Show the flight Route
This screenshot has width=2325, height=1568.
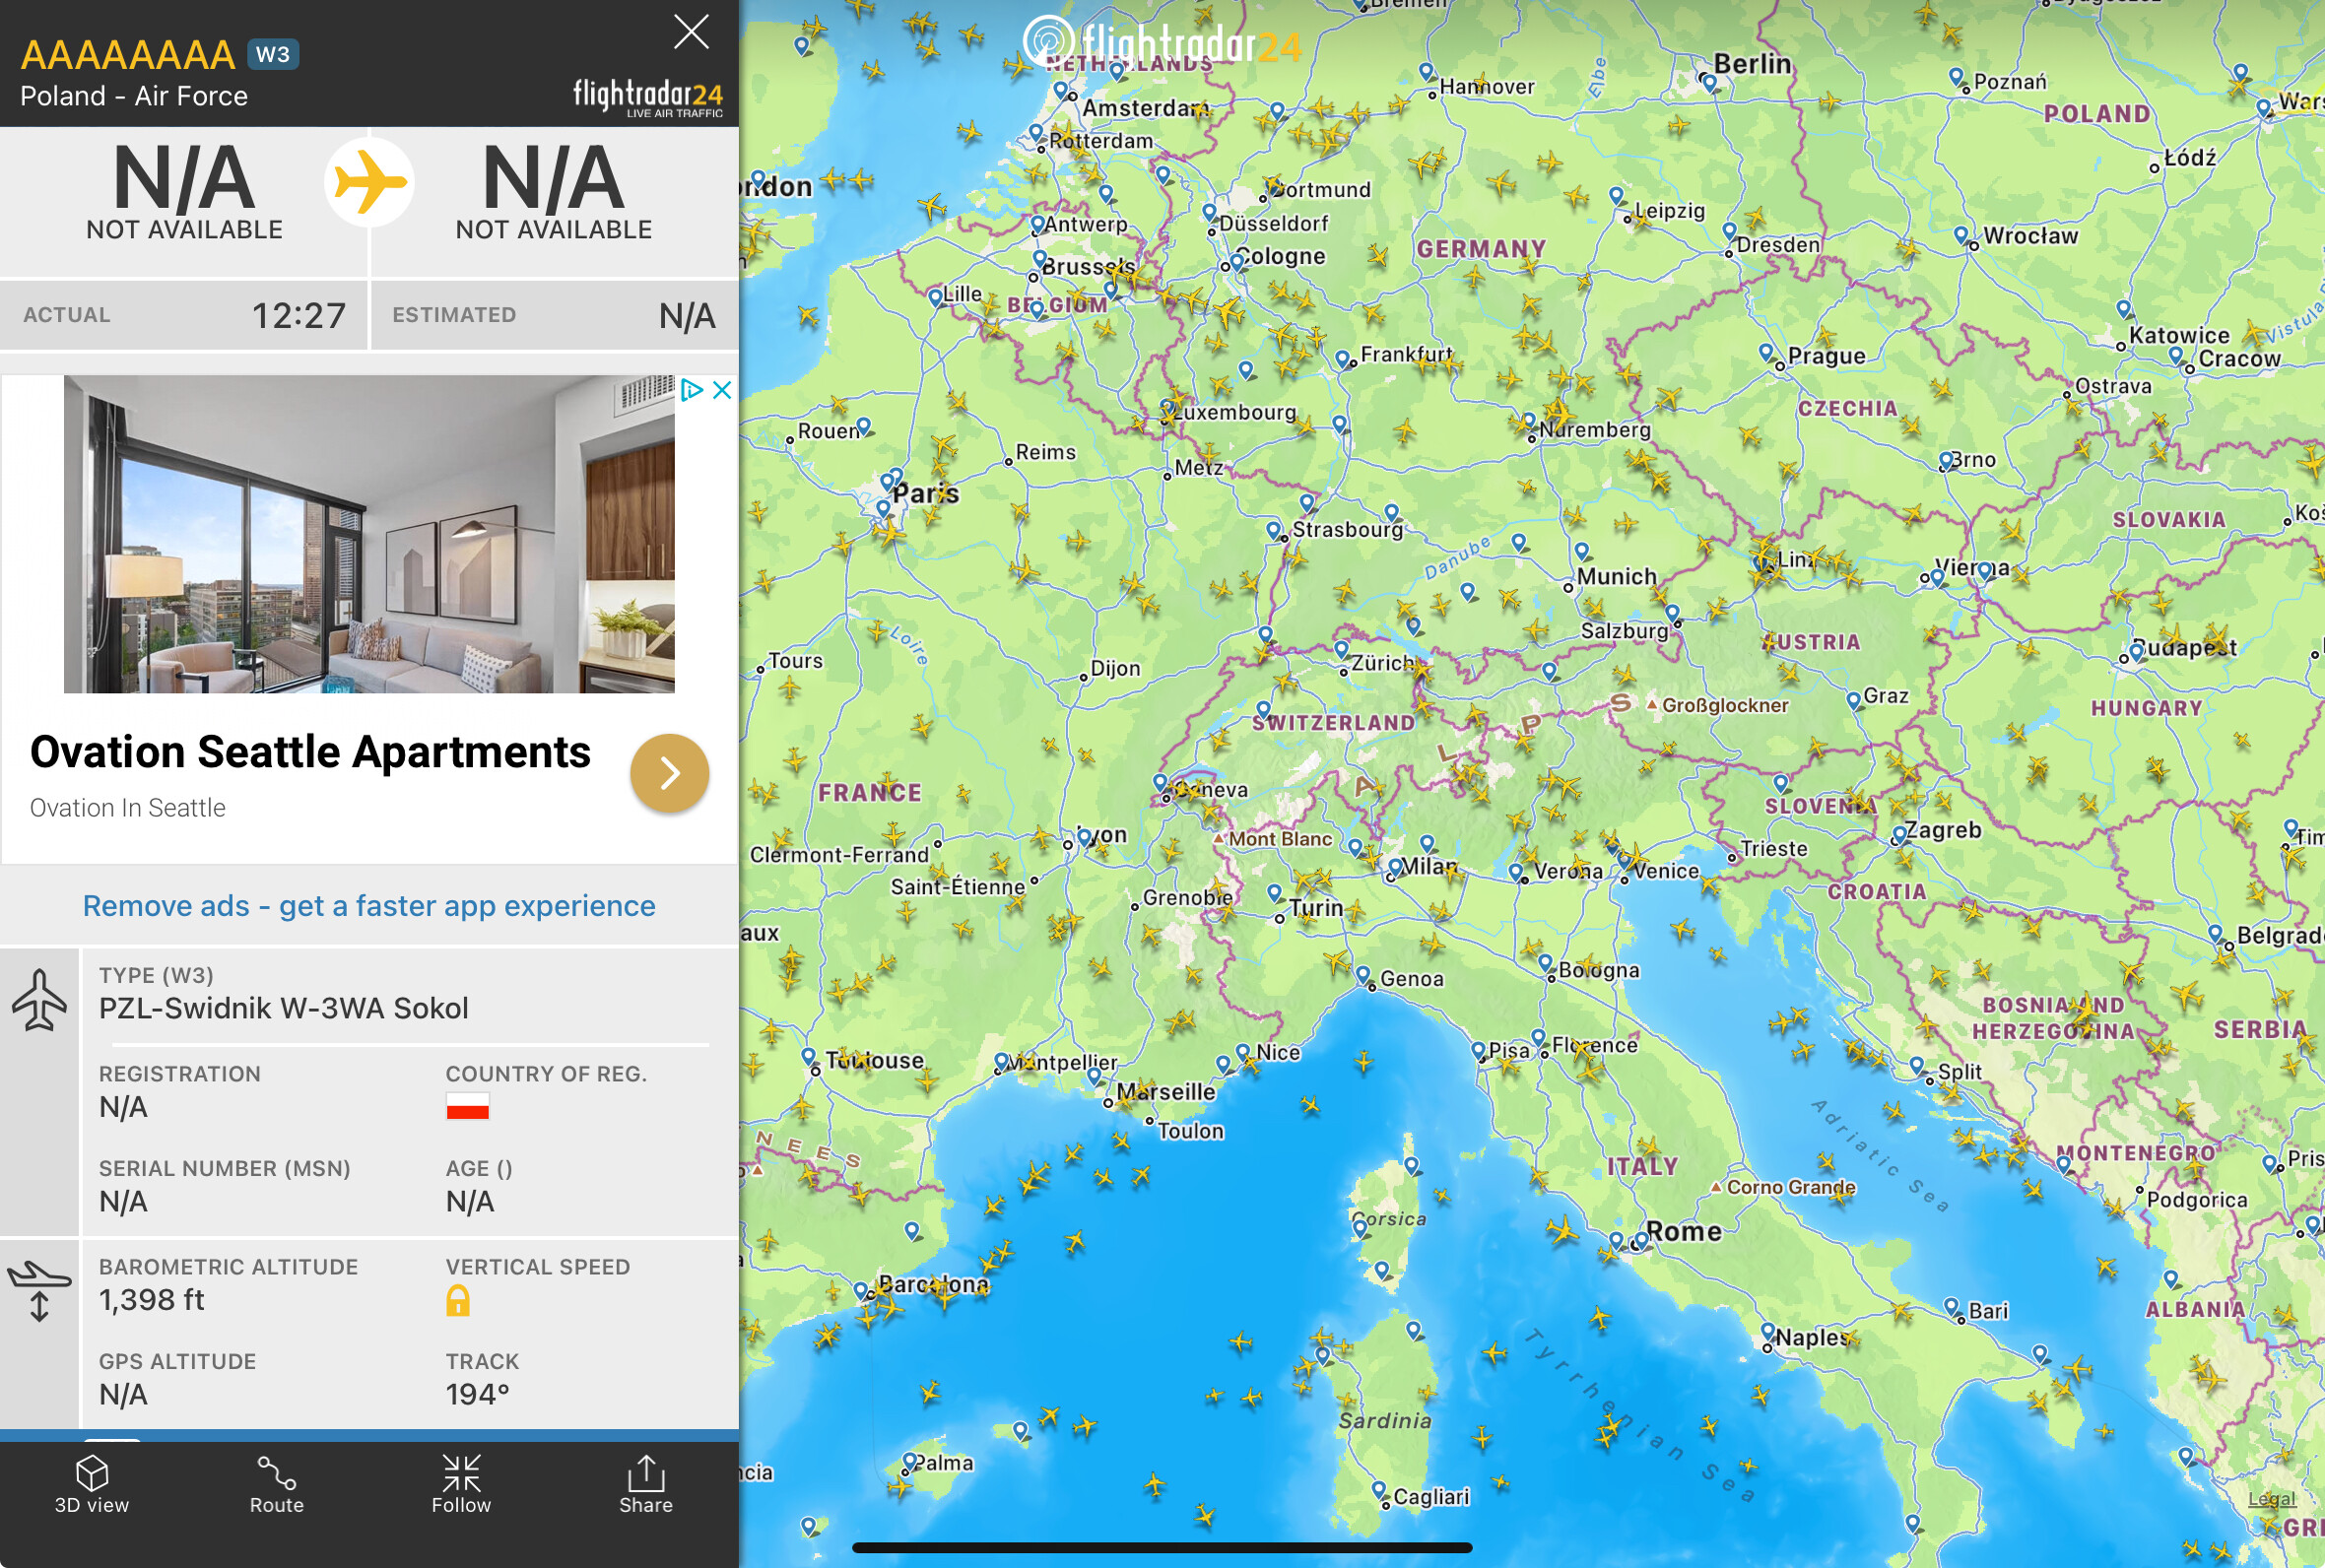click(276, 1484)
